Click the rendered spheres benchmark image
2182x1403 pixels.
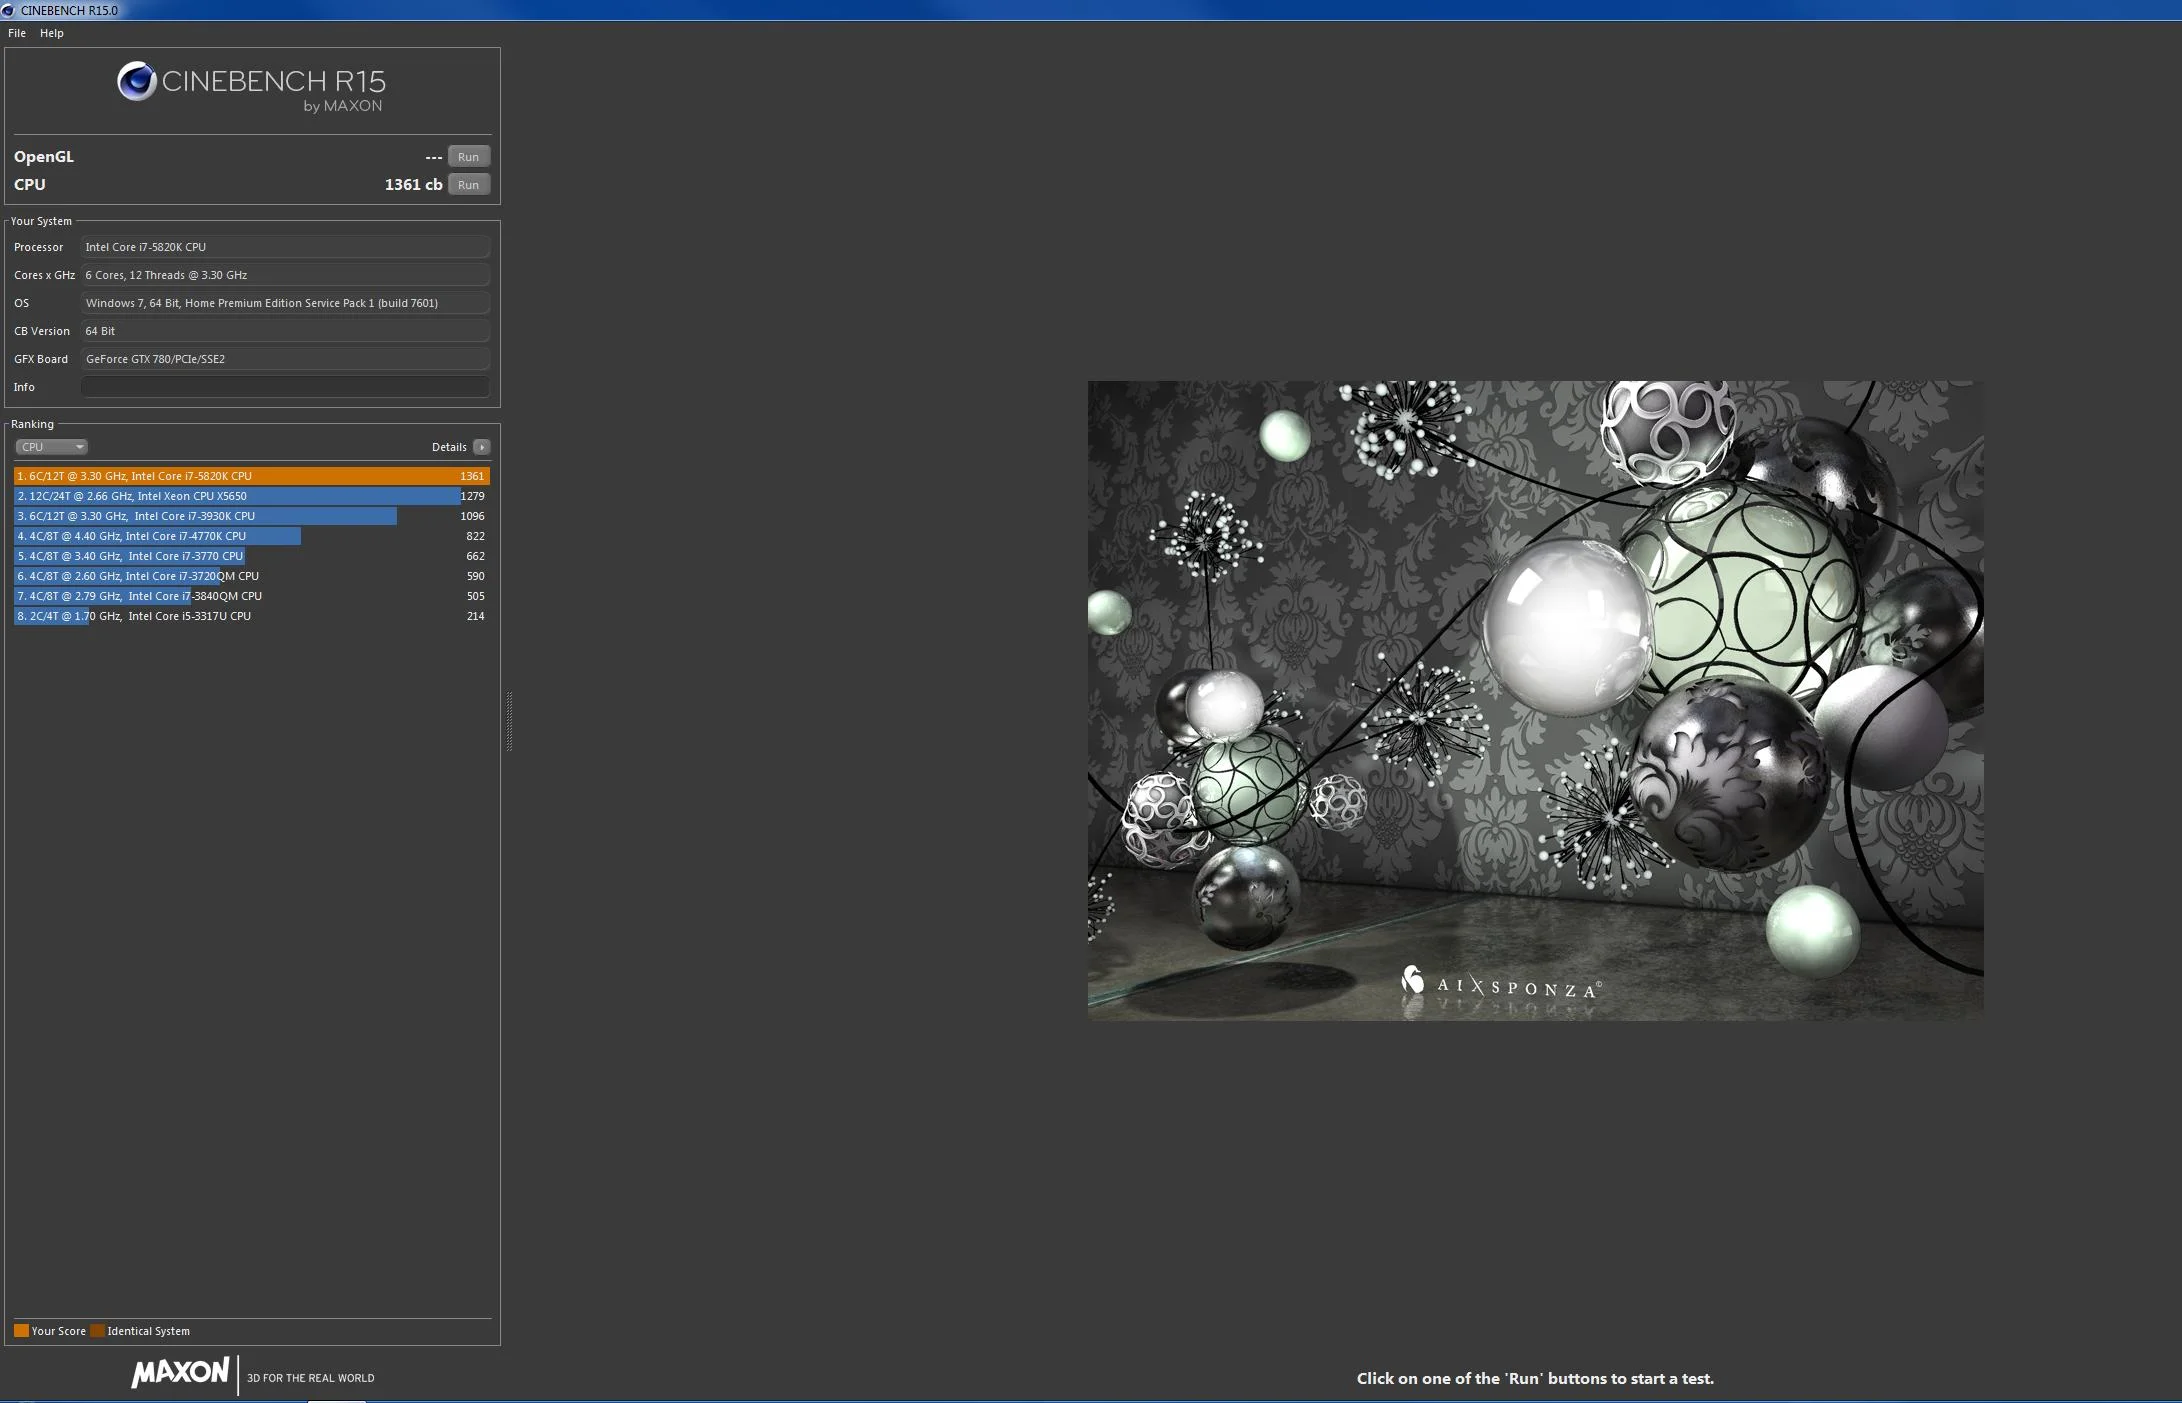point(1535,700)
